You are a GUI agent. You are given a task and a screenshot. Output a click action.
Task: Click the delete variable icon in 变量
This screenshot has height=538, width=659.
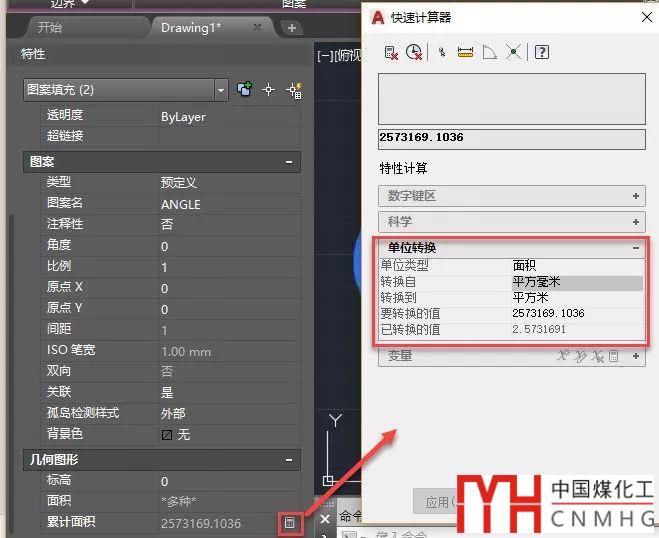(x=597, y=356)
